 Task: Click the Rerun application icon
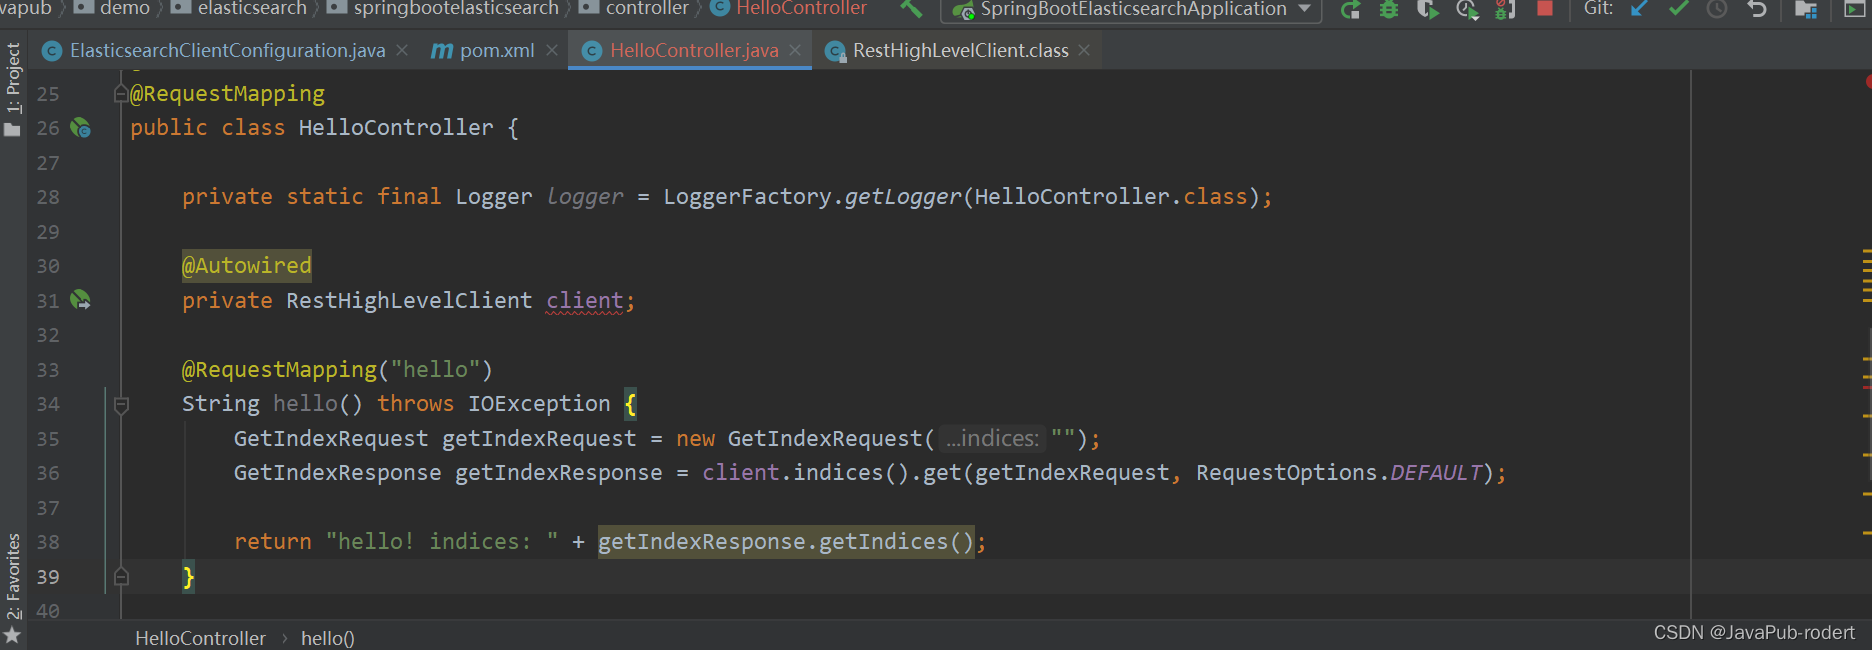1350,10
